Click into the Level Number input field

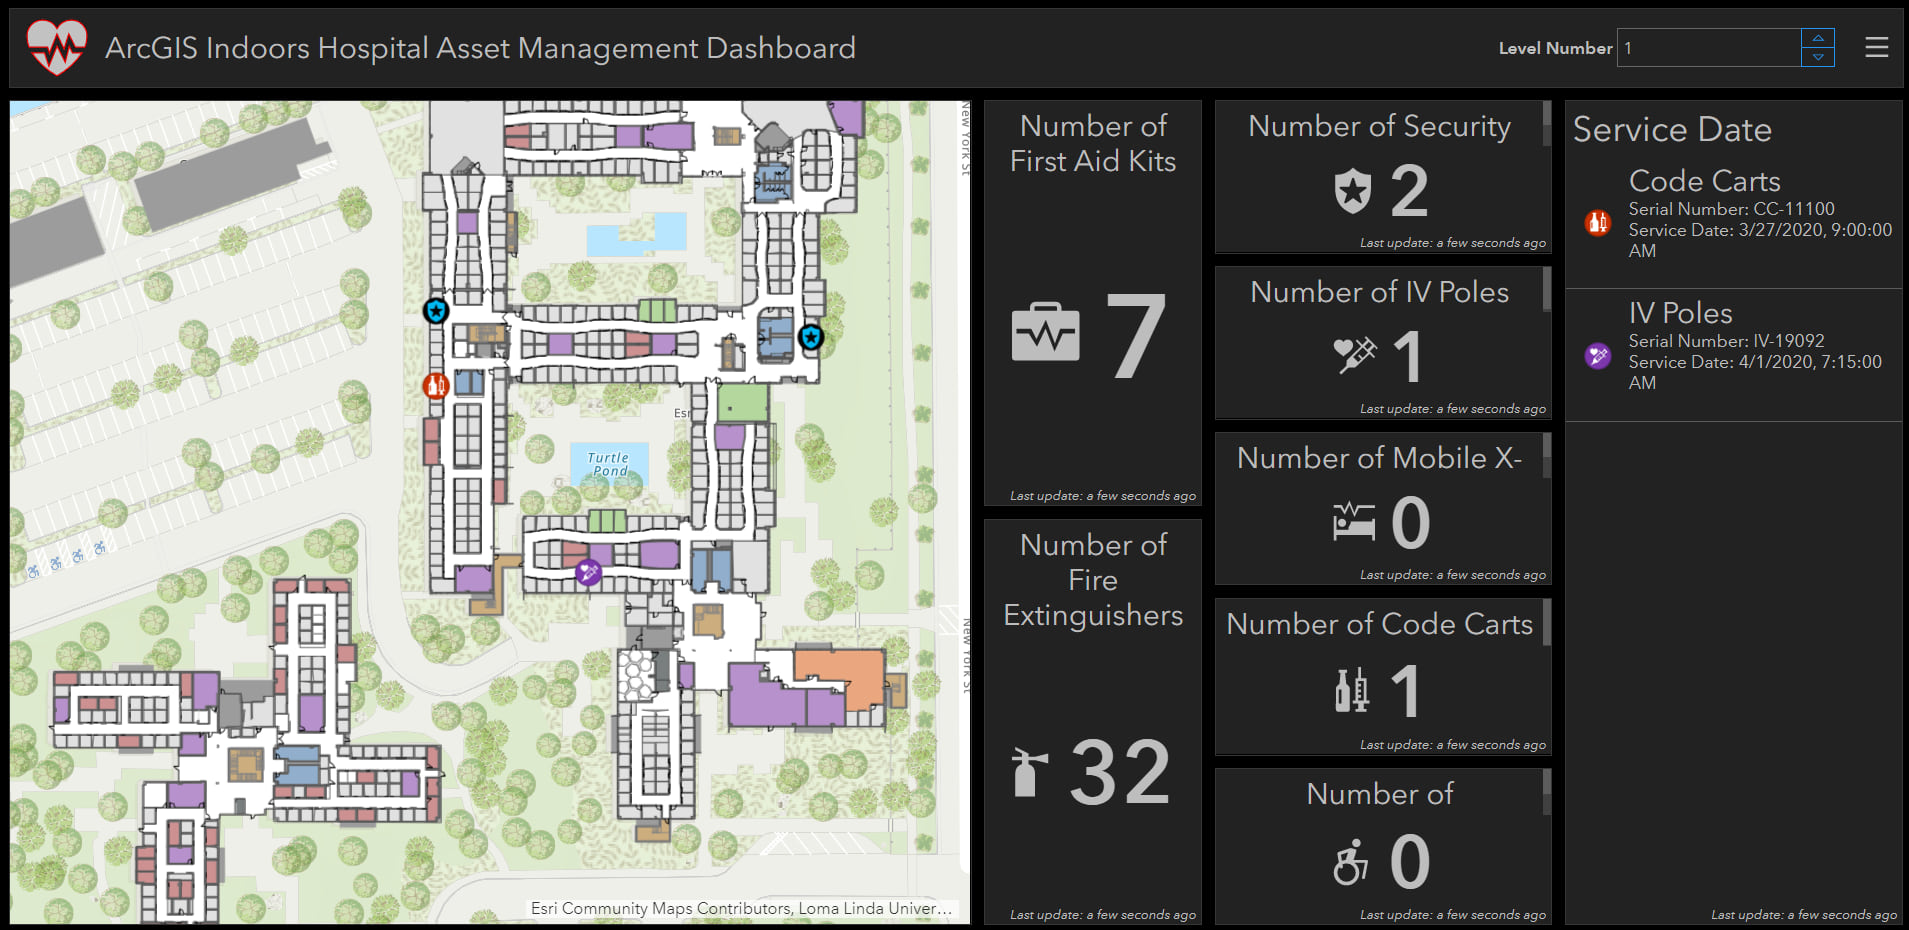click(x=1709, y=48)
